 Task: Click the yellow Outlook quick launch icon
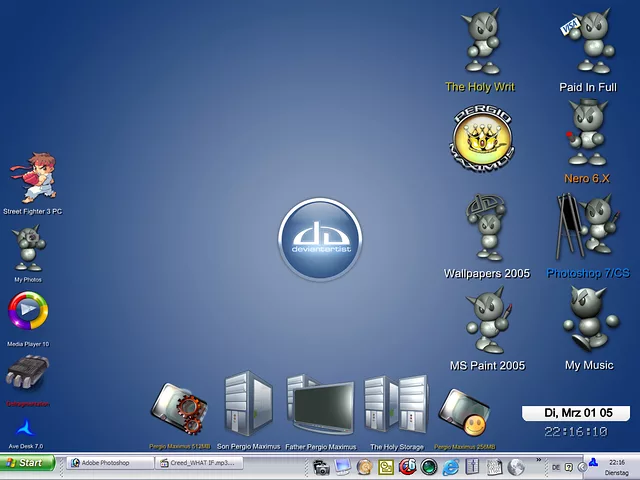[x=386, y=467]
